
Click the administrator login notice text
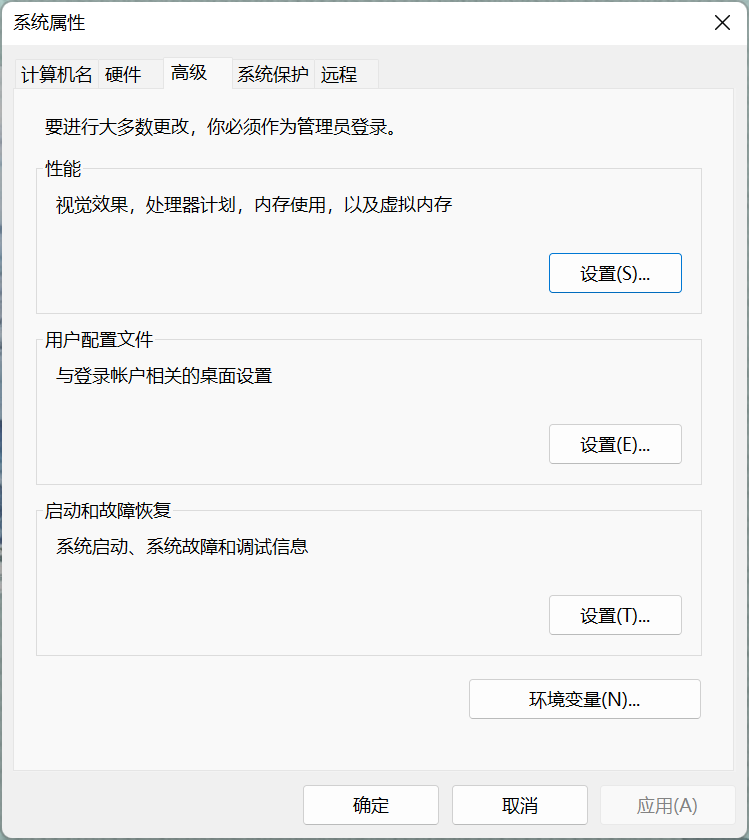pos(221,127)
